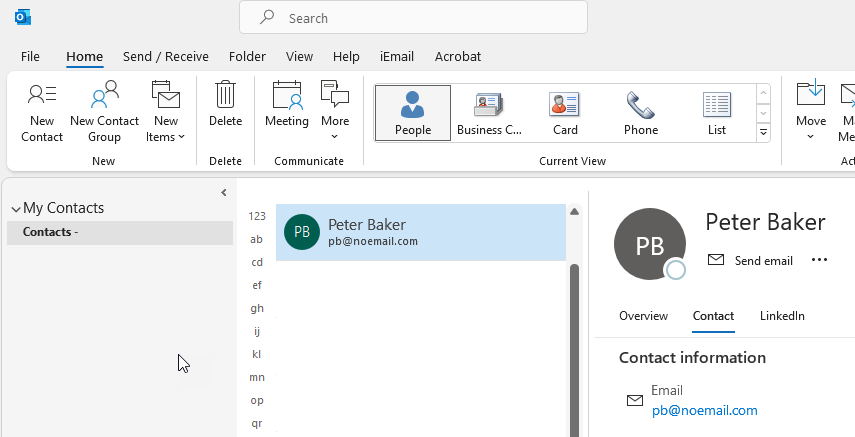Toggle the People view on
Screen dimensions: 855x437
pos(413,113)
